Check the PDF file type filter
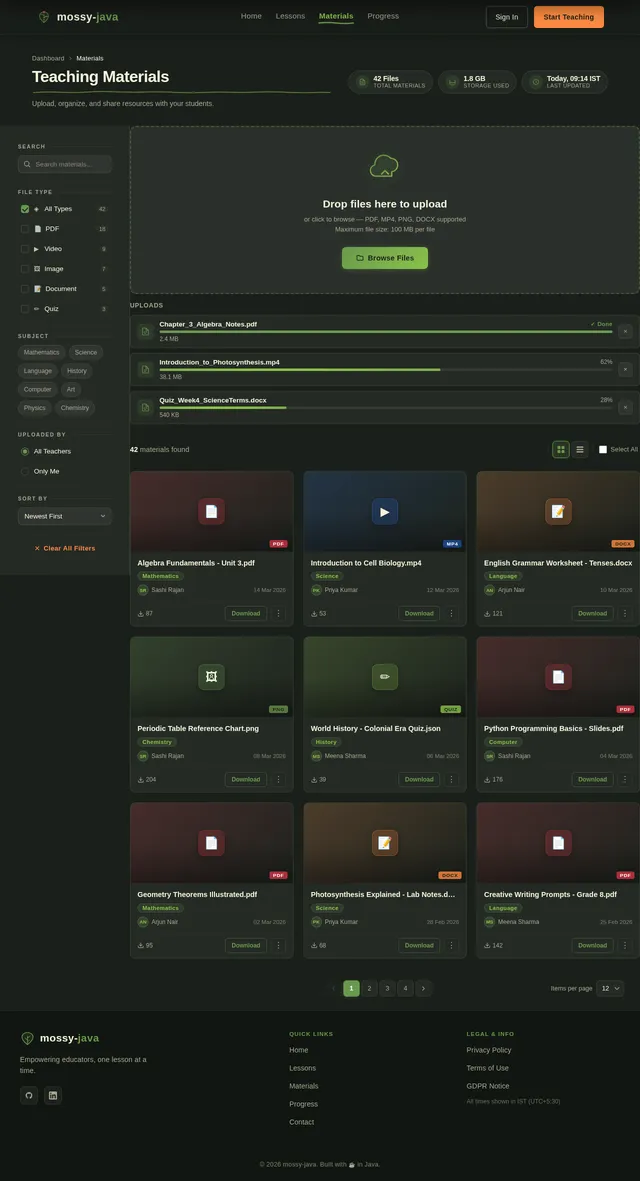The width and height of the screenshot is (640, 1181). 25,229
